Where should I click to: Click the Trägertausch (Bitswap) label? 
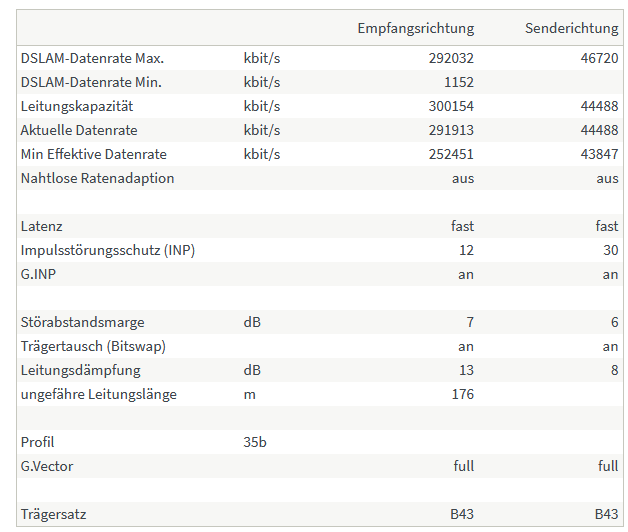tap(93, 347)
